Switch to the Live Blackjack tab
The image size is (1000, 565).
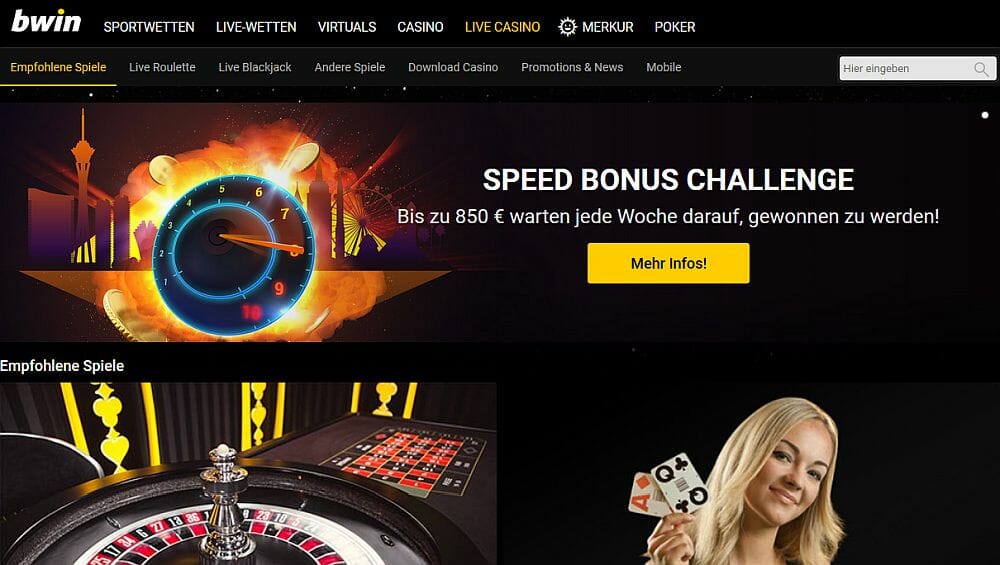pos(254,67)
